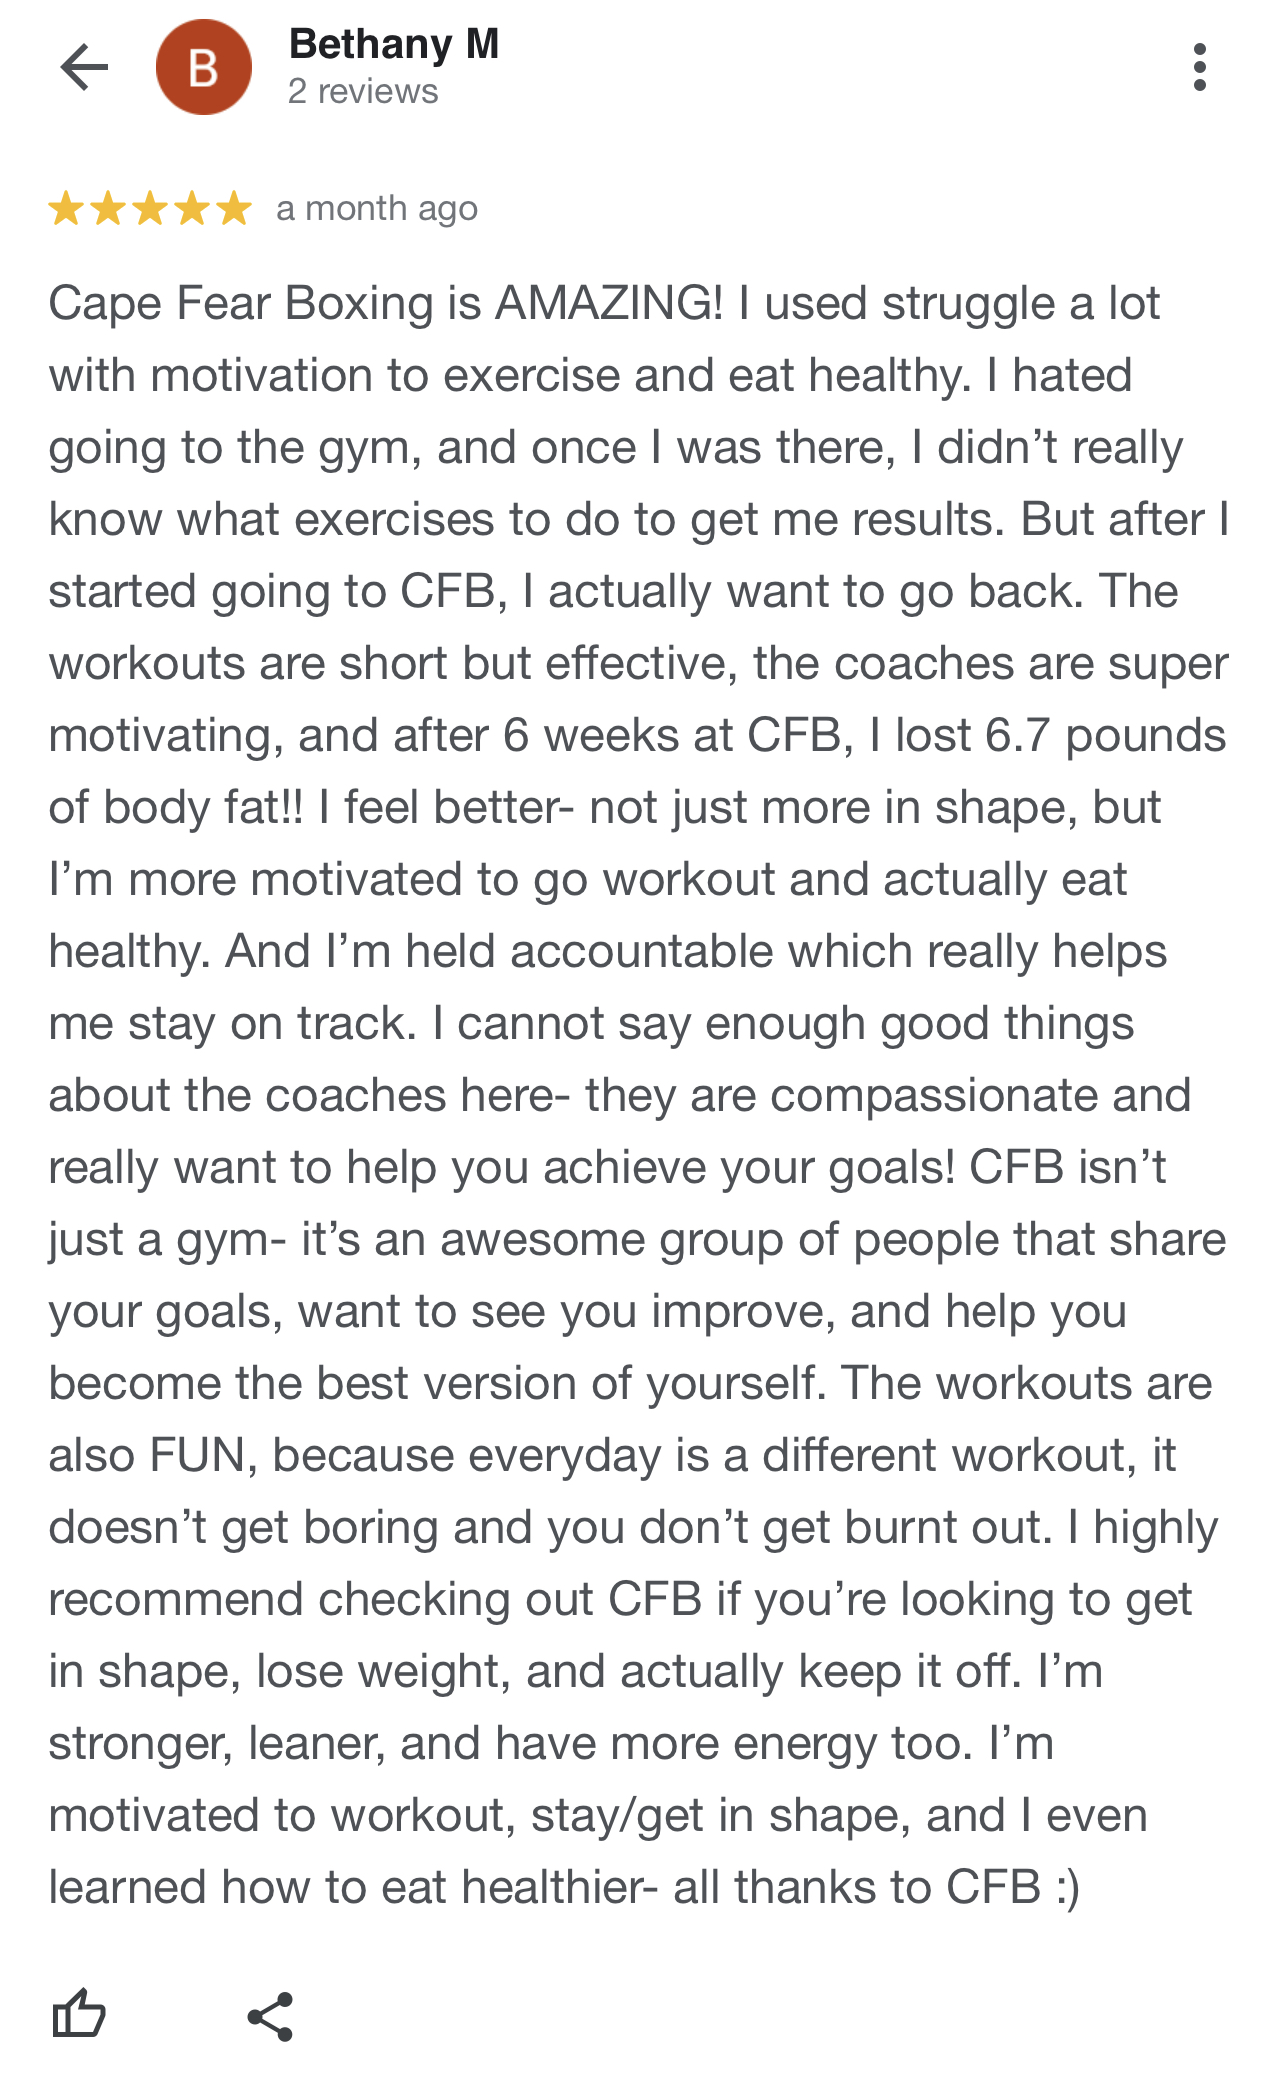This screenshot has width=1284, height=2093.
Task: Click the closing 'all thanks to CFB :)' text
Action: tap(877, 1888)
